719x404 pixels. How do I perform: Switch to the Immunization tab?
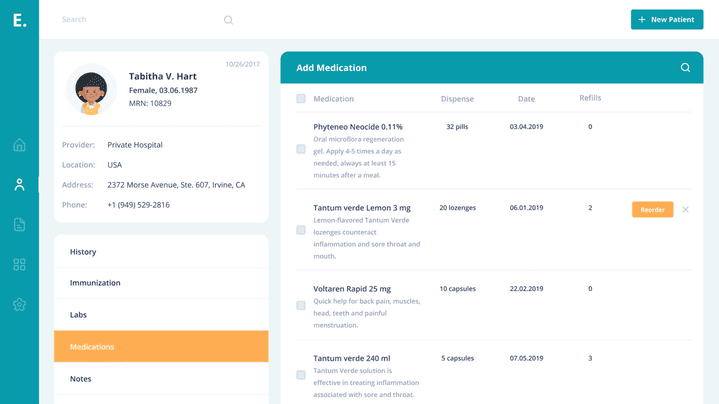(161, 283)
